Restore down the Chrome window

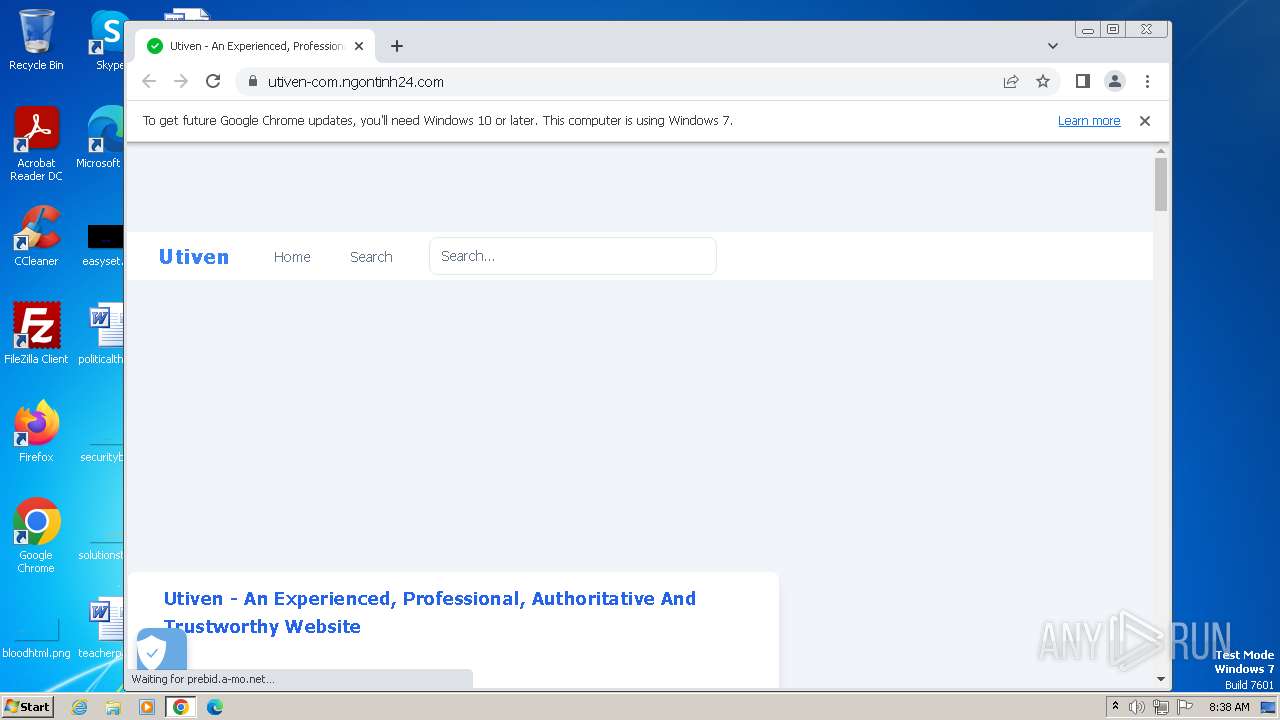pos(1113,30)
